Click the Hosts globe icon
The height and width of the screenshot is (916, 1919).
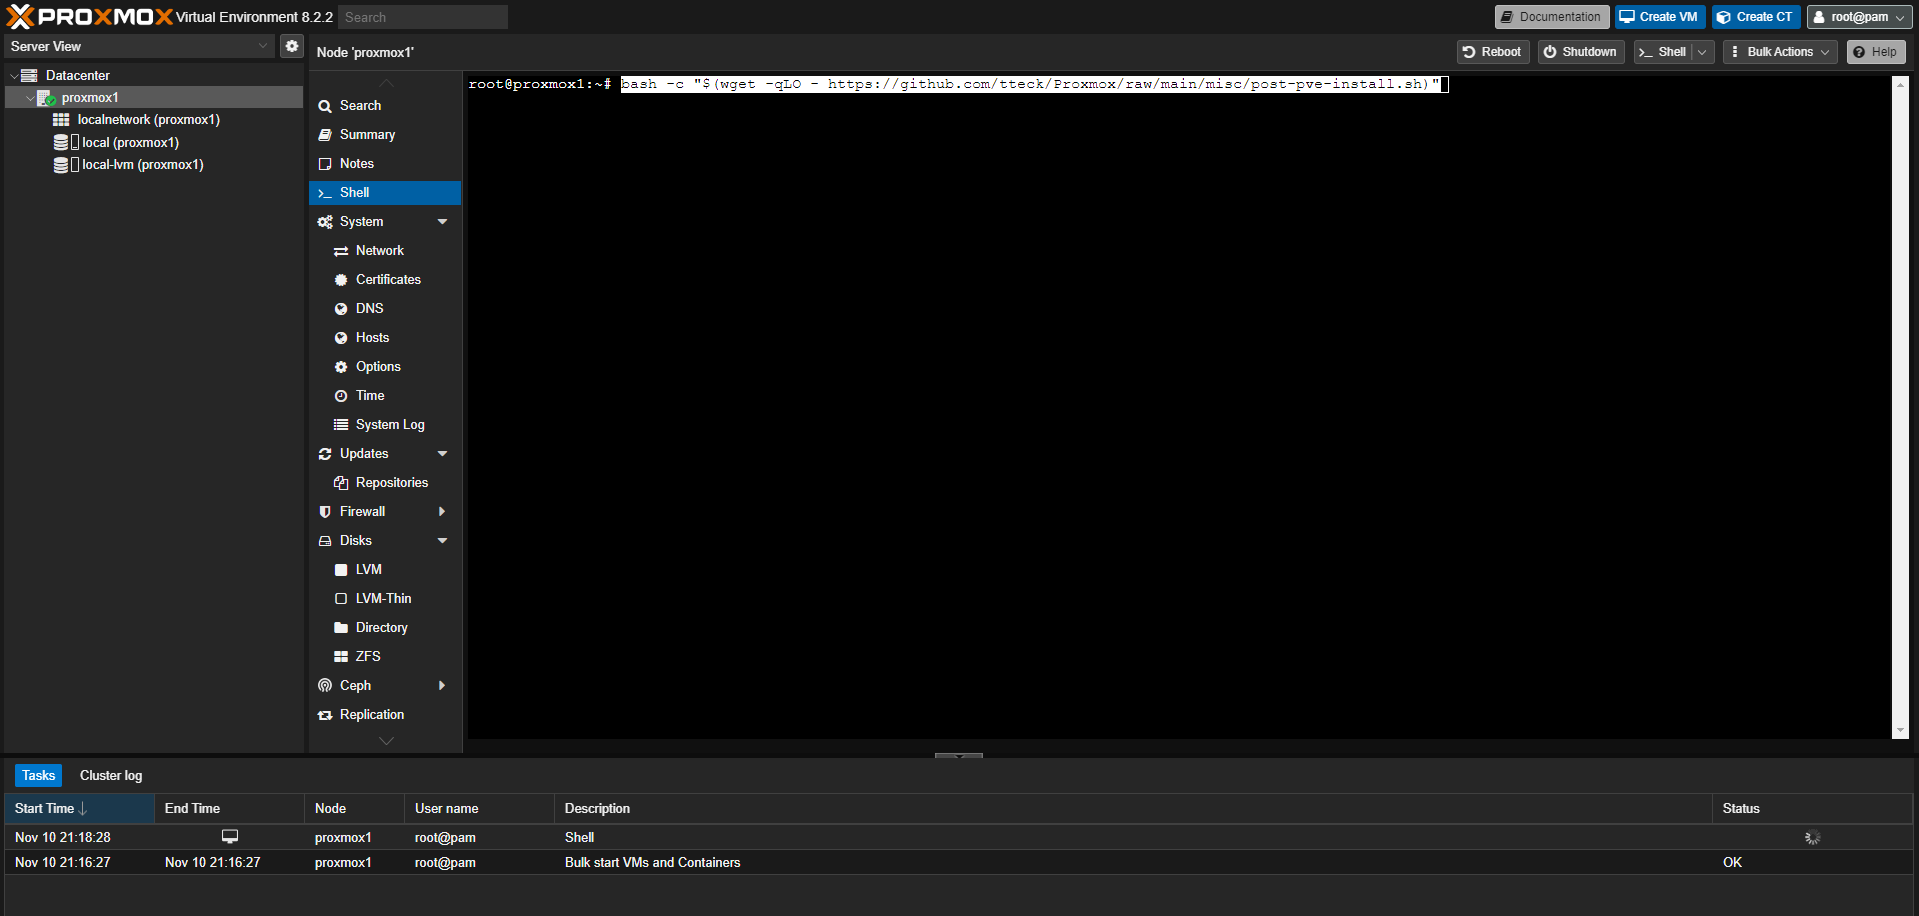341,338
